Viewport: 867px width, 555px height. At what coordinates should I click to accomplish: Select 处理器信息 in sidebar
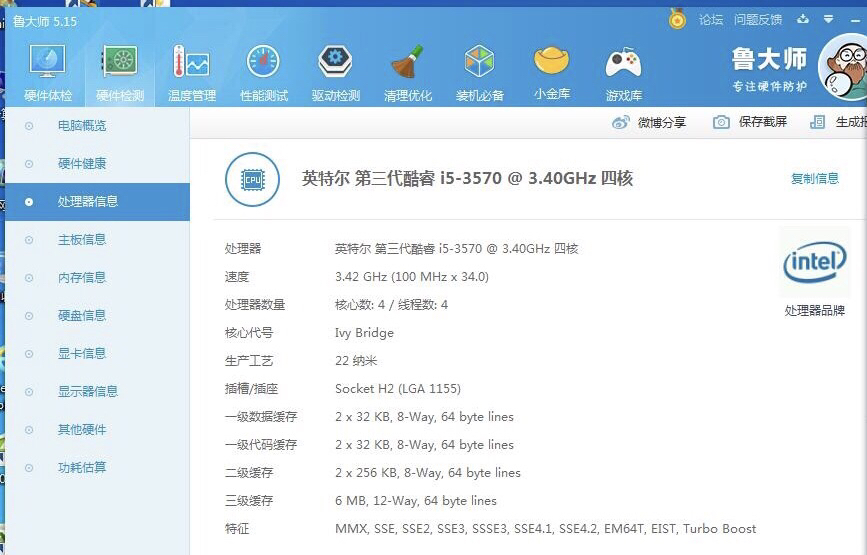point(97,202)
